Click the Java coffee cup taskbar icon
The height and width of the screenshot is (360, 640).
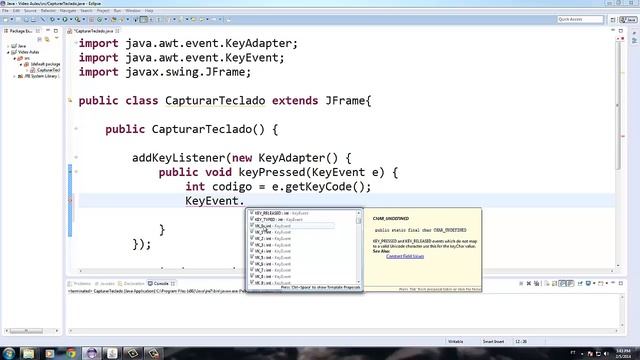(x=112, y=353)
